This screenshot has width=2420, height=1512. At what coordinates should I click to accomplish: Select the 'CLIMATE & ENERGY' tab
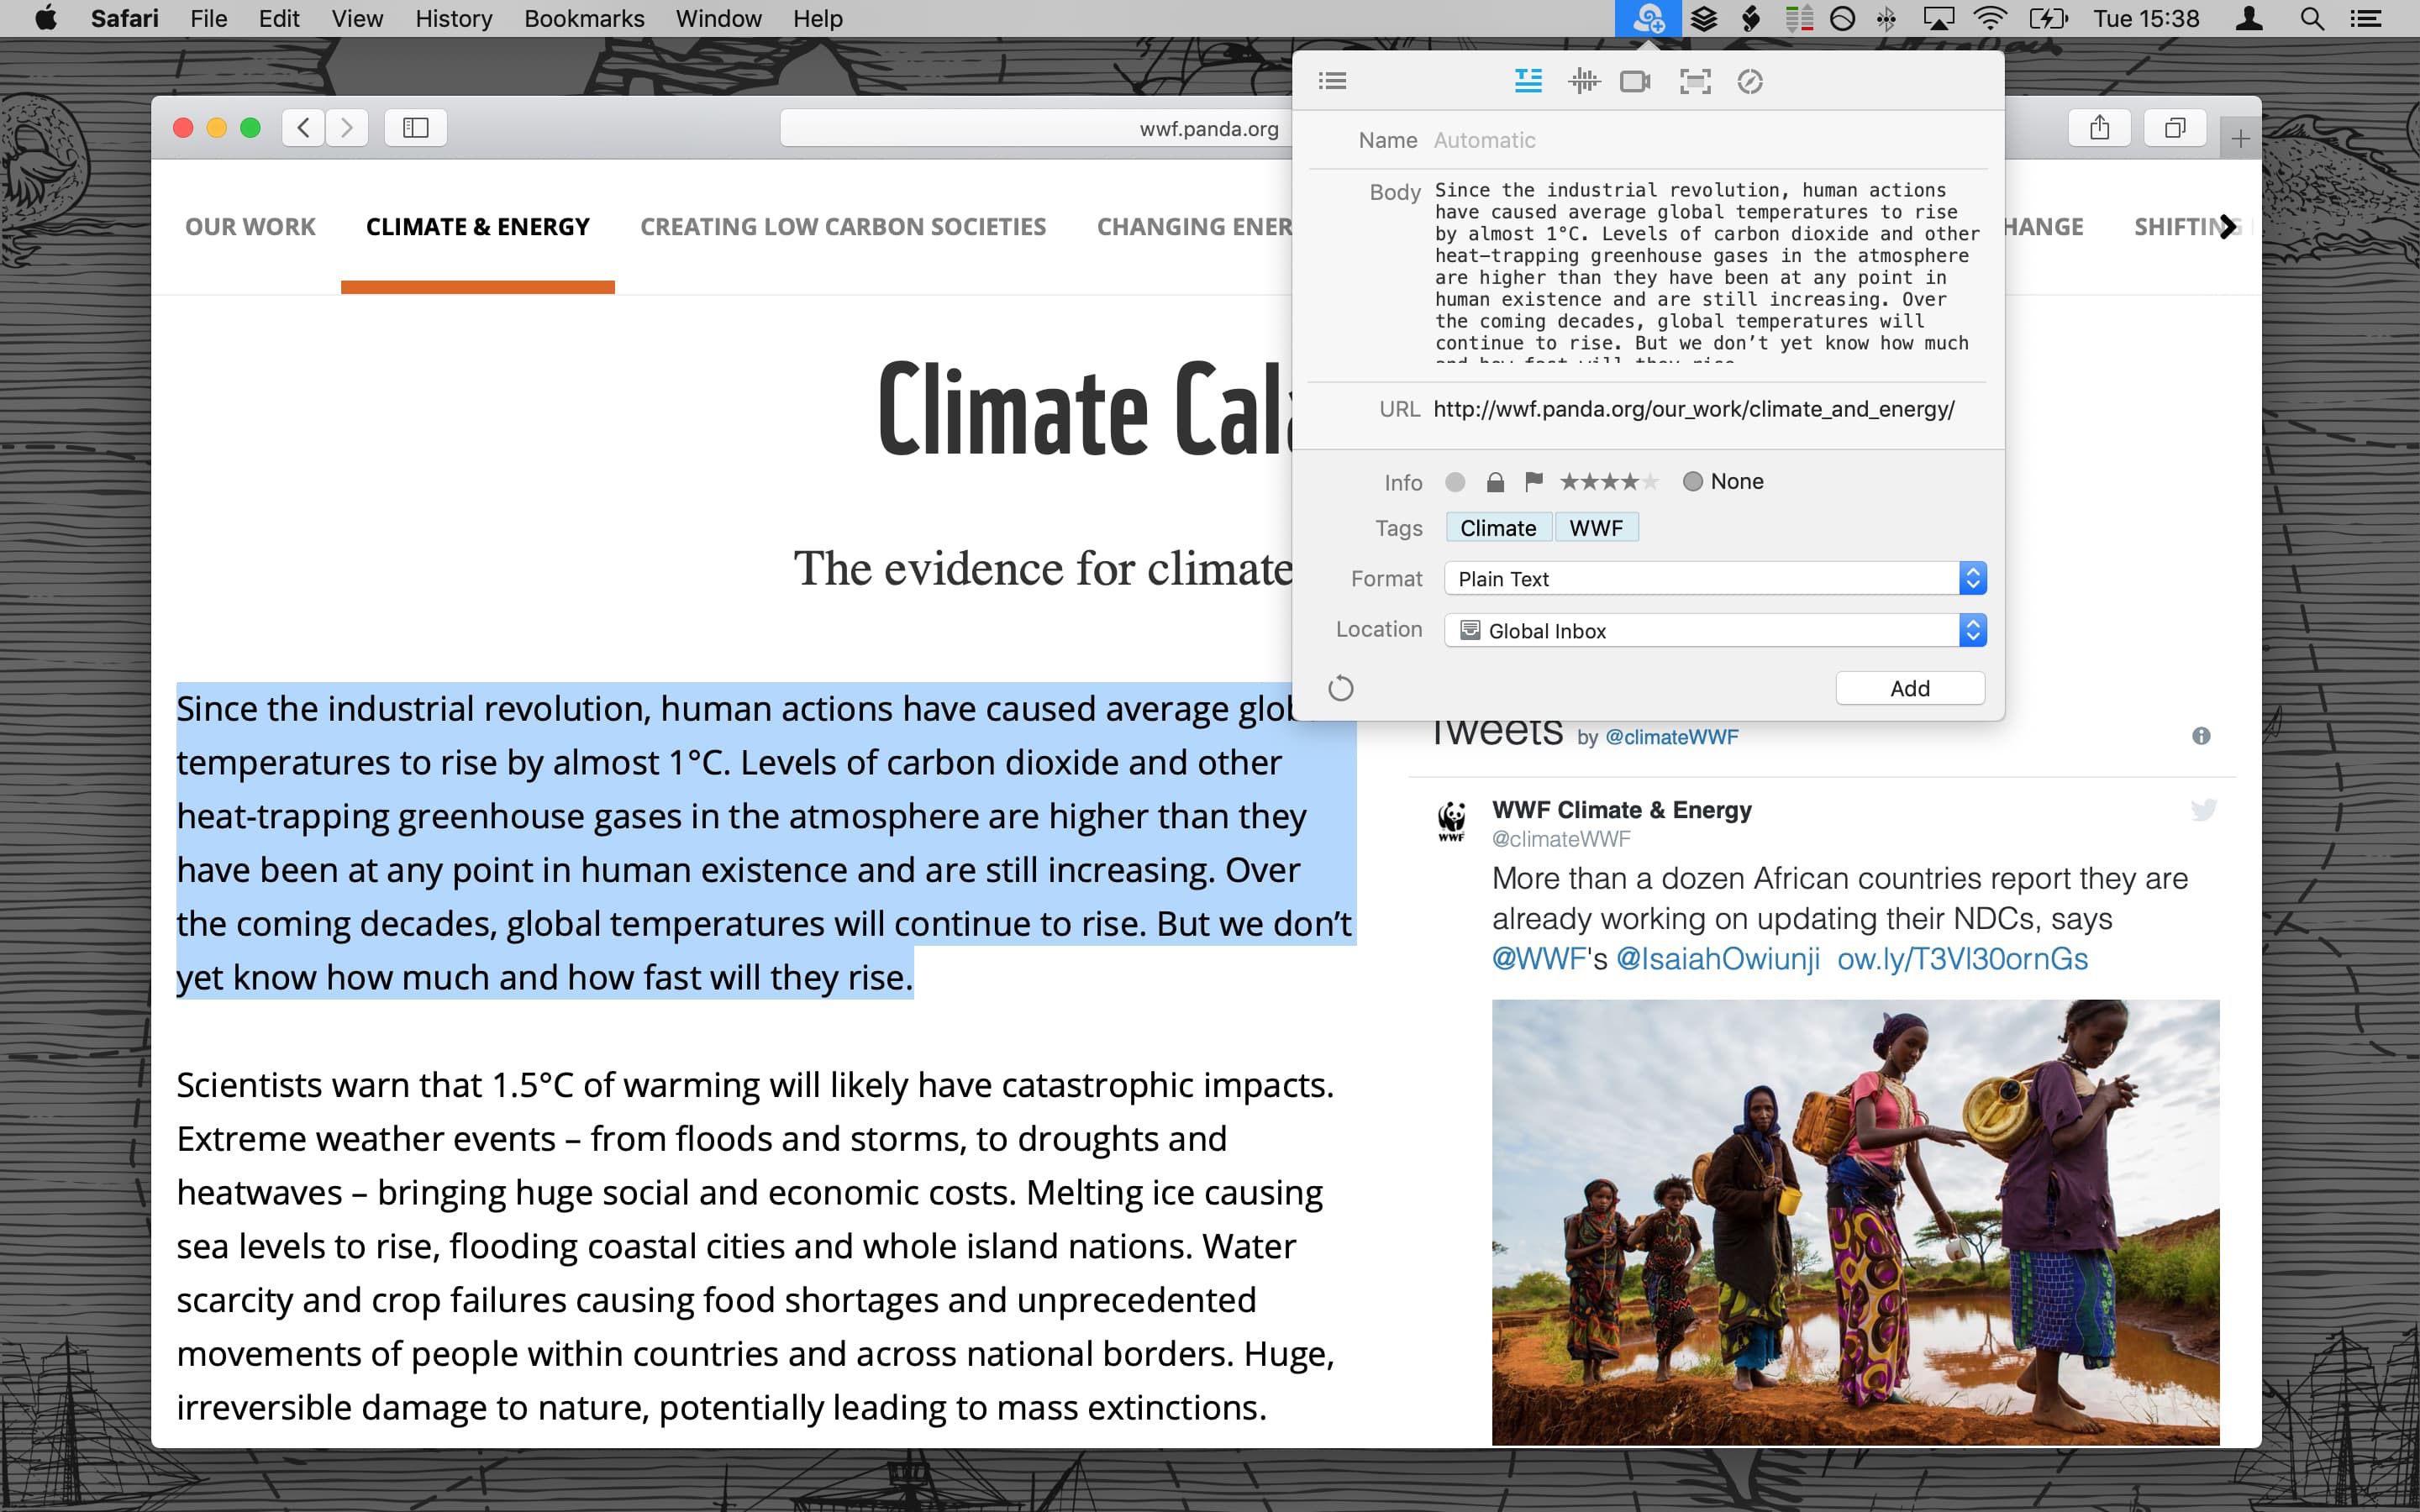pyautogui.click(x=479, y=227)
